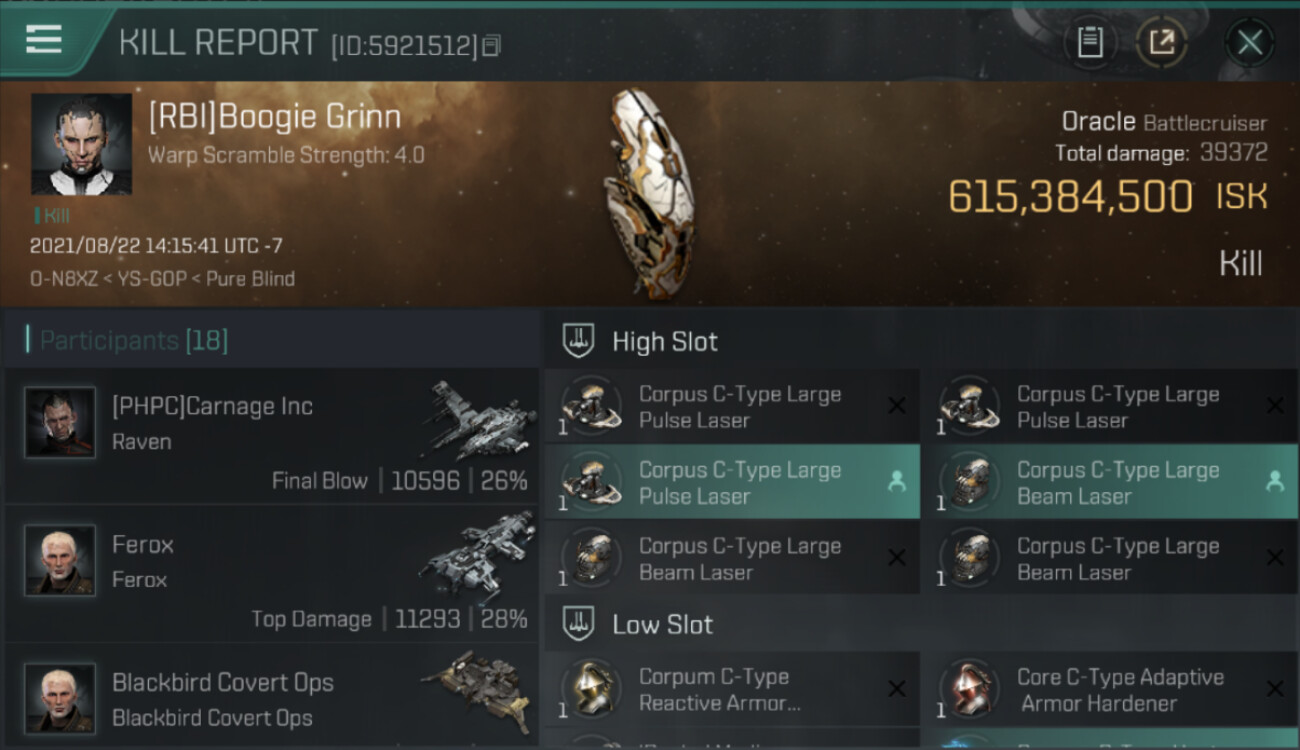1300x750 pixels.
Task: Collapse the High Slot section
Action: coord(640,341)
